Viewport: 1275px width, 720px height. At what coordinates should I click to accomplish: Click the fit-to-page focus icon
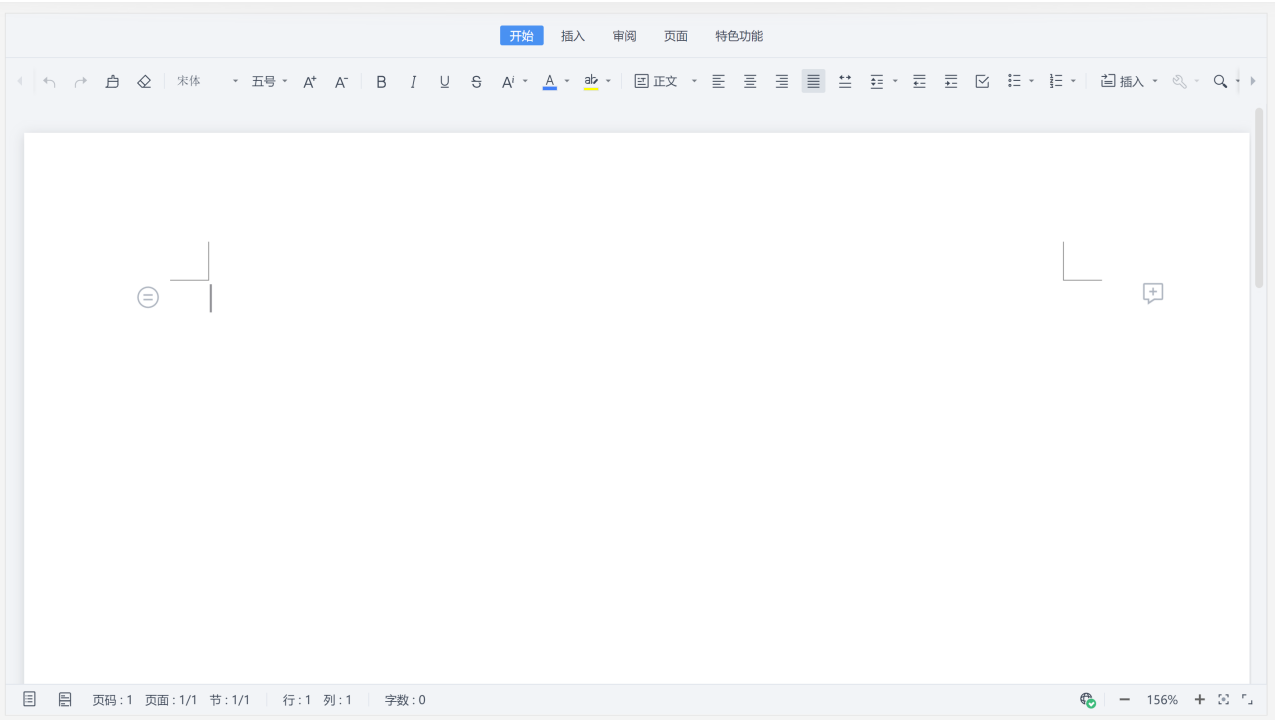click(1224, 700)
